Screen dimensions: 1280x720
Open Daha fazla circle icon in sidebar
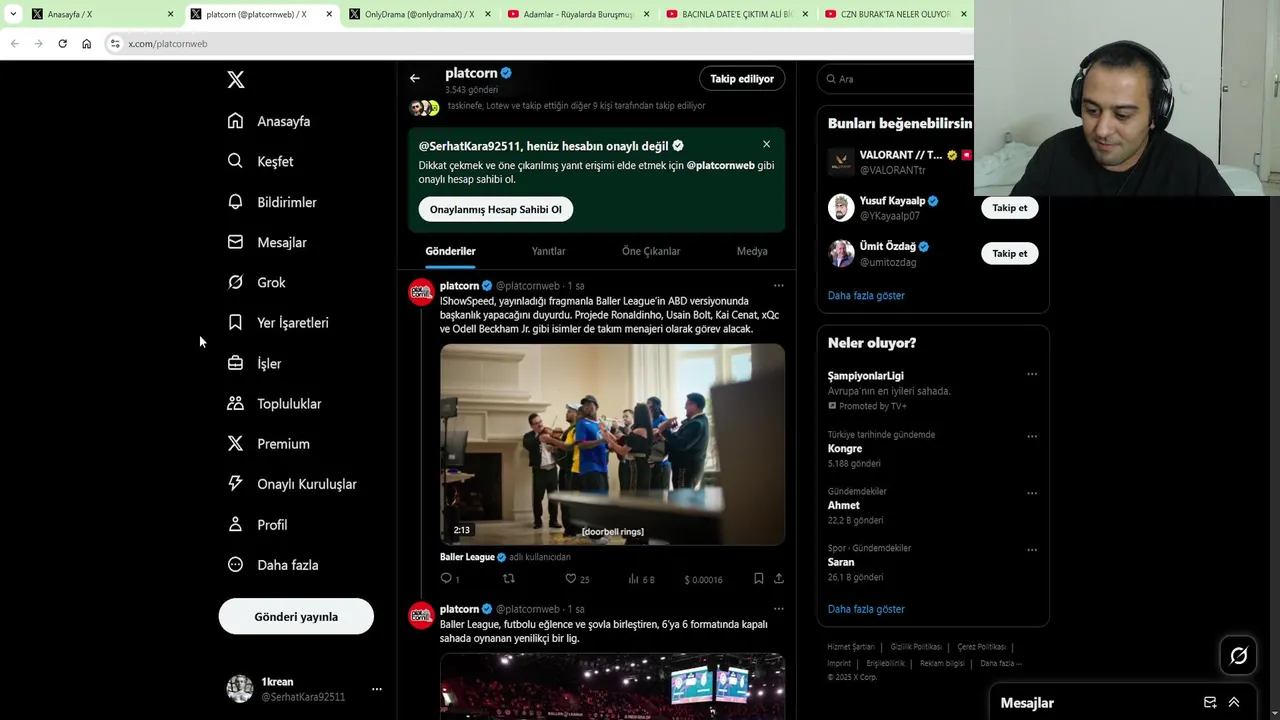[x=235, y=564]
